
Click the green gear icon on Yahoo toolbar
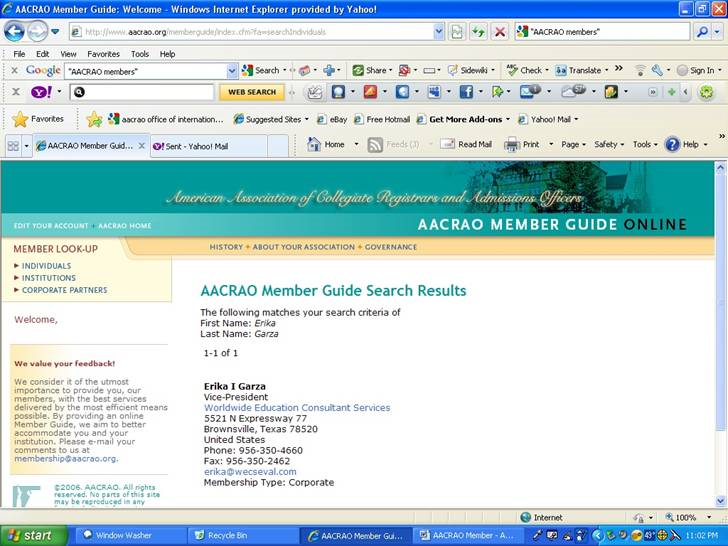pyautogui.click(x=706, y=92)
